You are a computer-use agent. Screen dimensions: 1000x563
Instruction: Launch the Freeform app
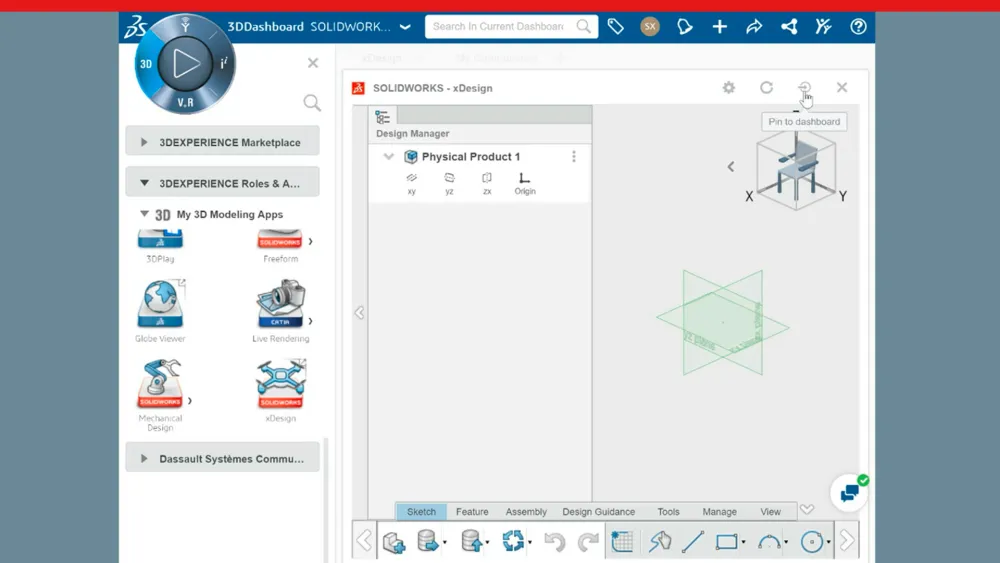280,239
